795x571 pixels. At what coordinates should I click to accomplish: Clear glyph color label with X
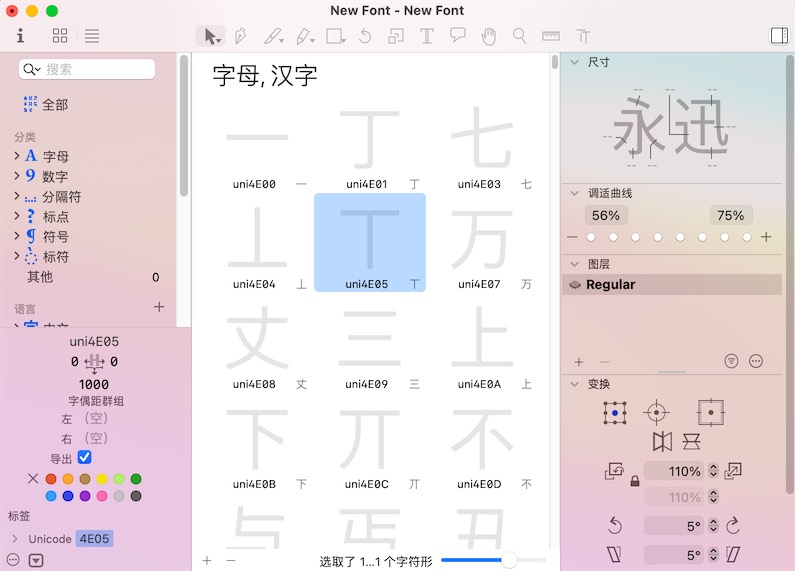[33, 478]
